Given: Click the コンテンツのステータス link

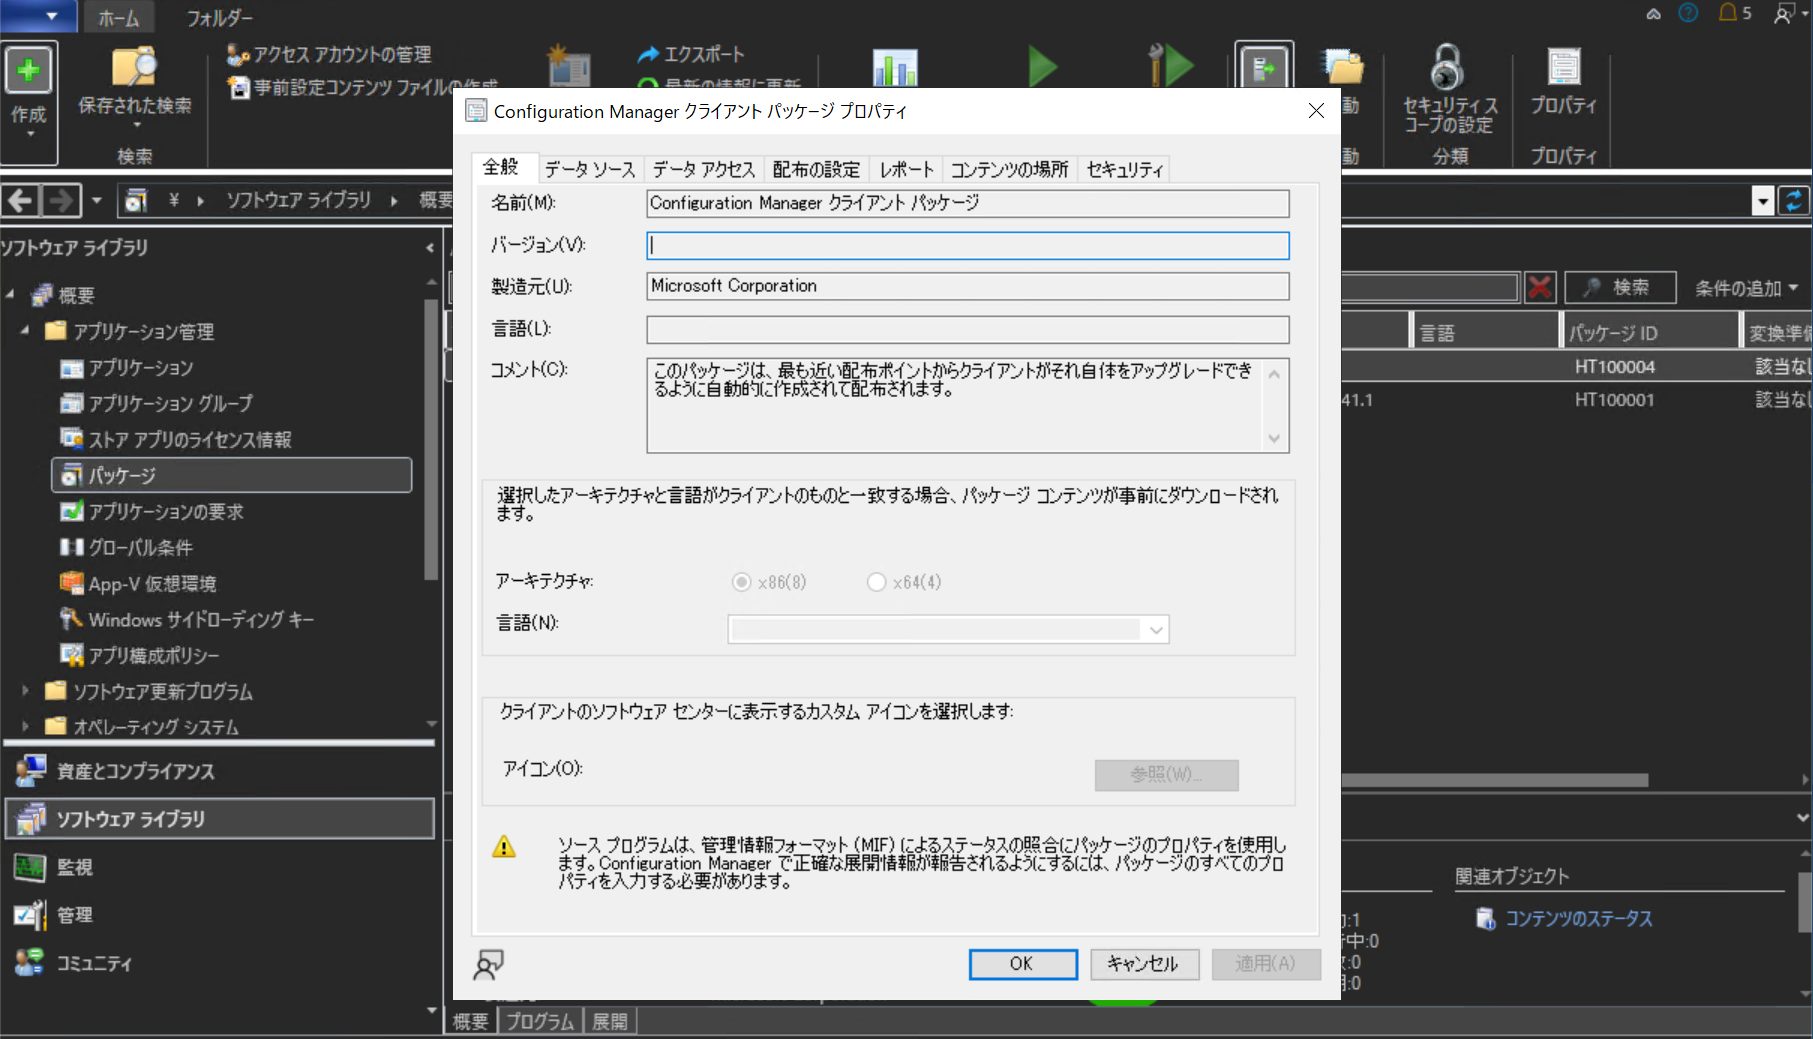Looking at the screenshot, I should pyautogui.click(x=1578, y=919).
